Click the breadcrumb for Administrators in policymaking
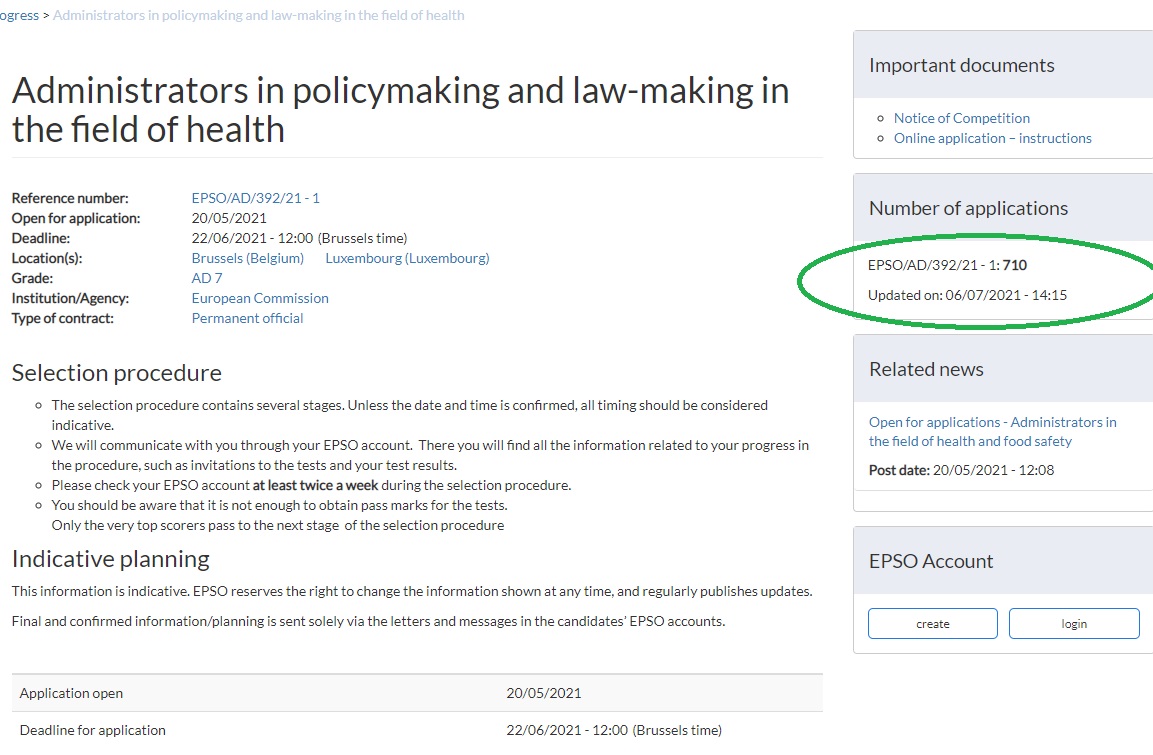 click(258, 15)
